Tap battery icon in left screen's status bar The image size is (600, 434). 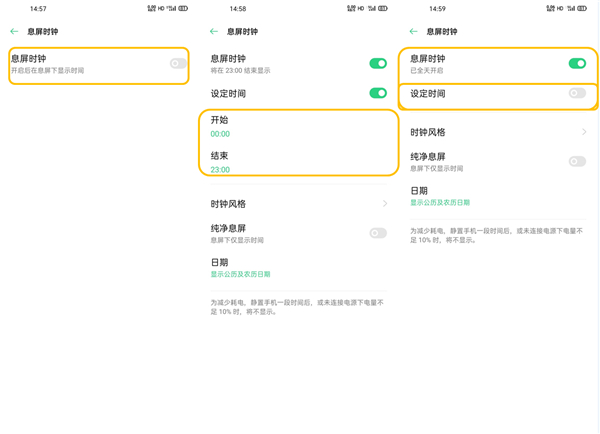(183, 9)
